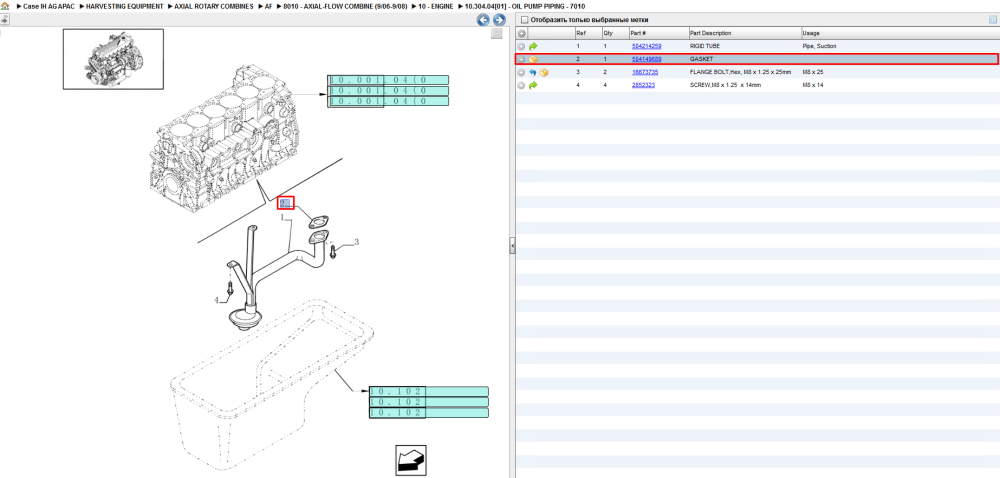The image size is (1000, 478).
Task: Click the 'M8 x 14' usage cell
Action: click(x=812, y=85)
